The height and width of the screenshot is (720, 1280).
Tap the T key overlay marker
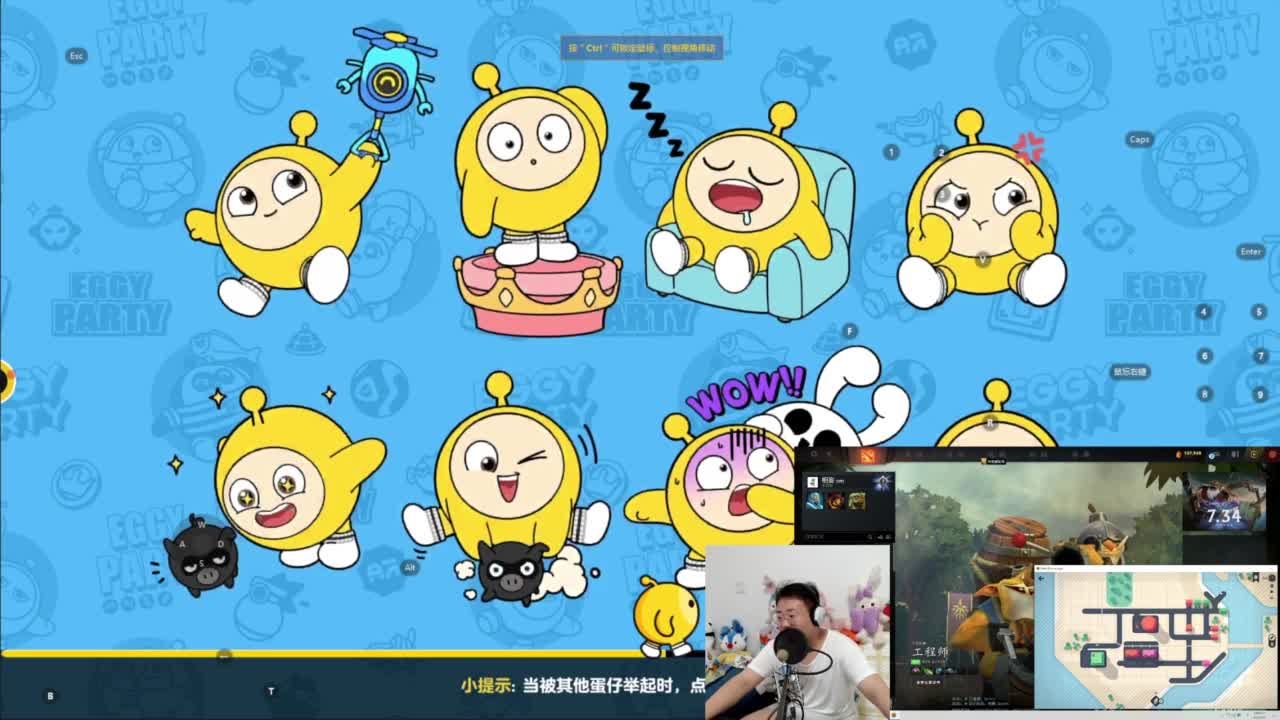point(271,690)
